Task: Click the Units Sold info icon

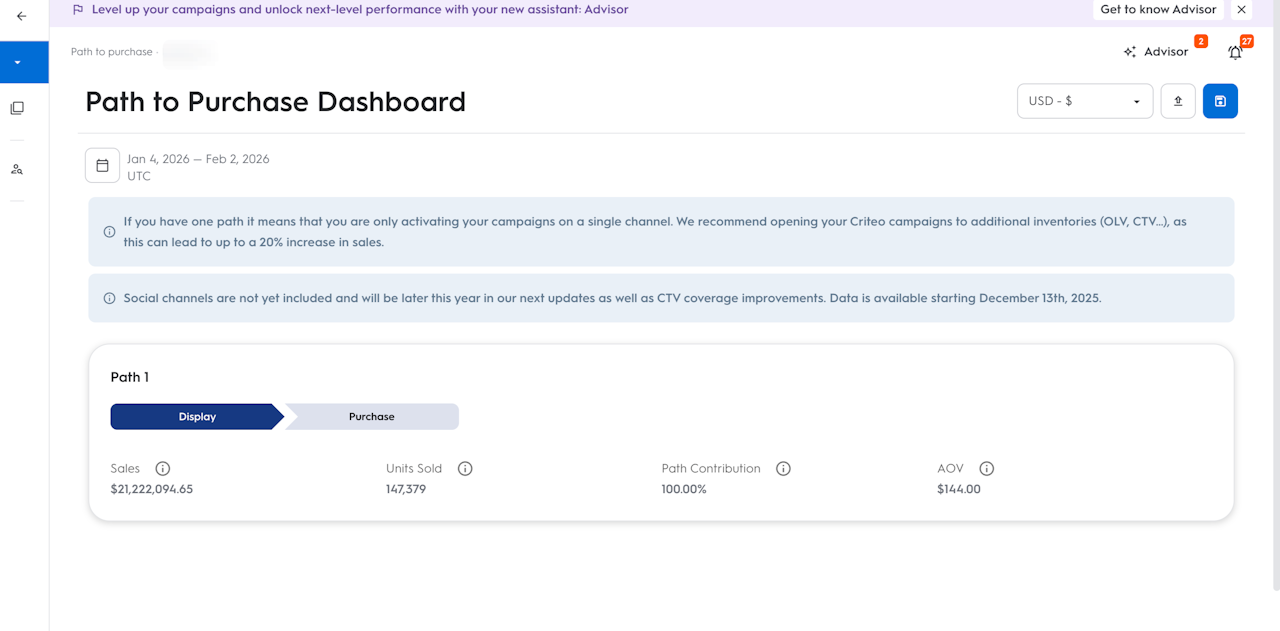Action: 465,468
